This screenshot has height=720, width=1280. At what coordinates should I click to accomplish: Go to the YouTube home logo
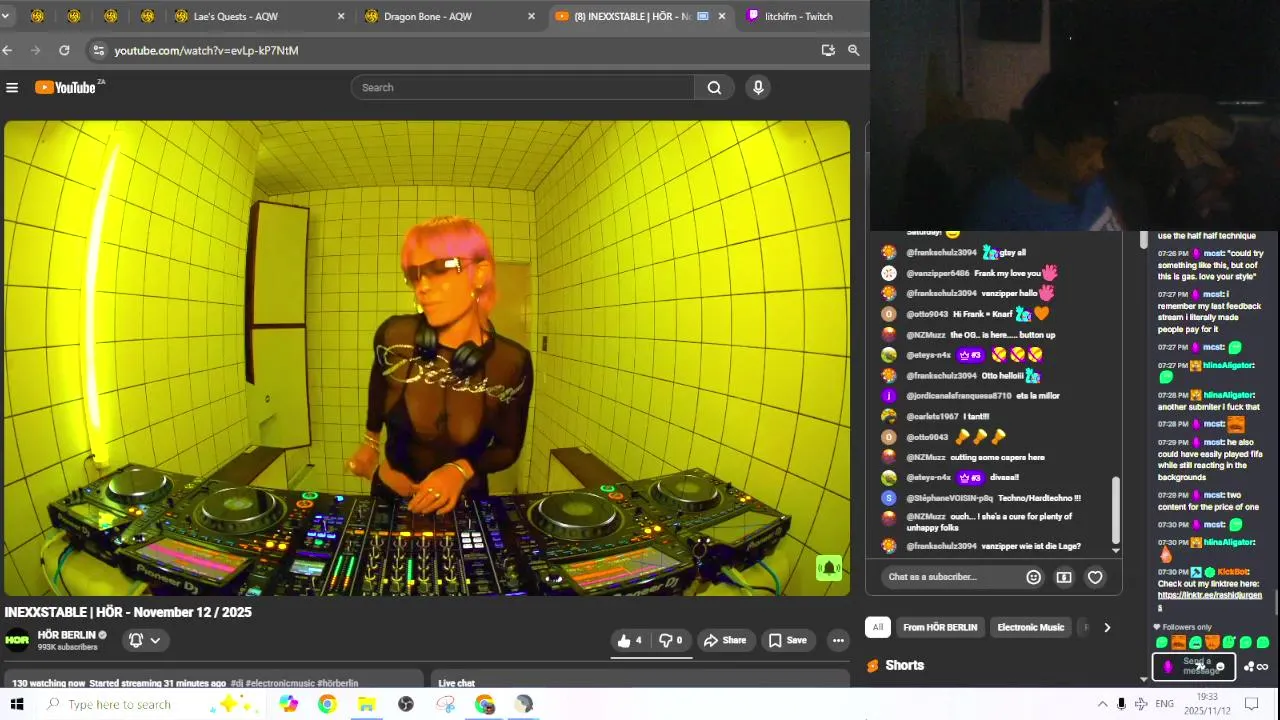pos(68,88)
